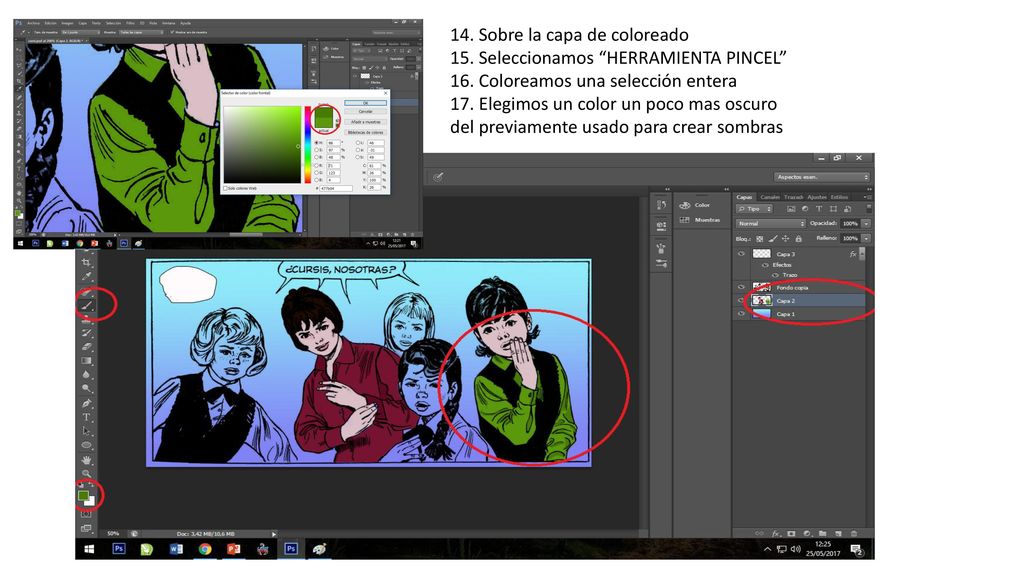Select the Brush tool in large Photoshop toolbar
1024x576 pixels.
coord(86,305)
